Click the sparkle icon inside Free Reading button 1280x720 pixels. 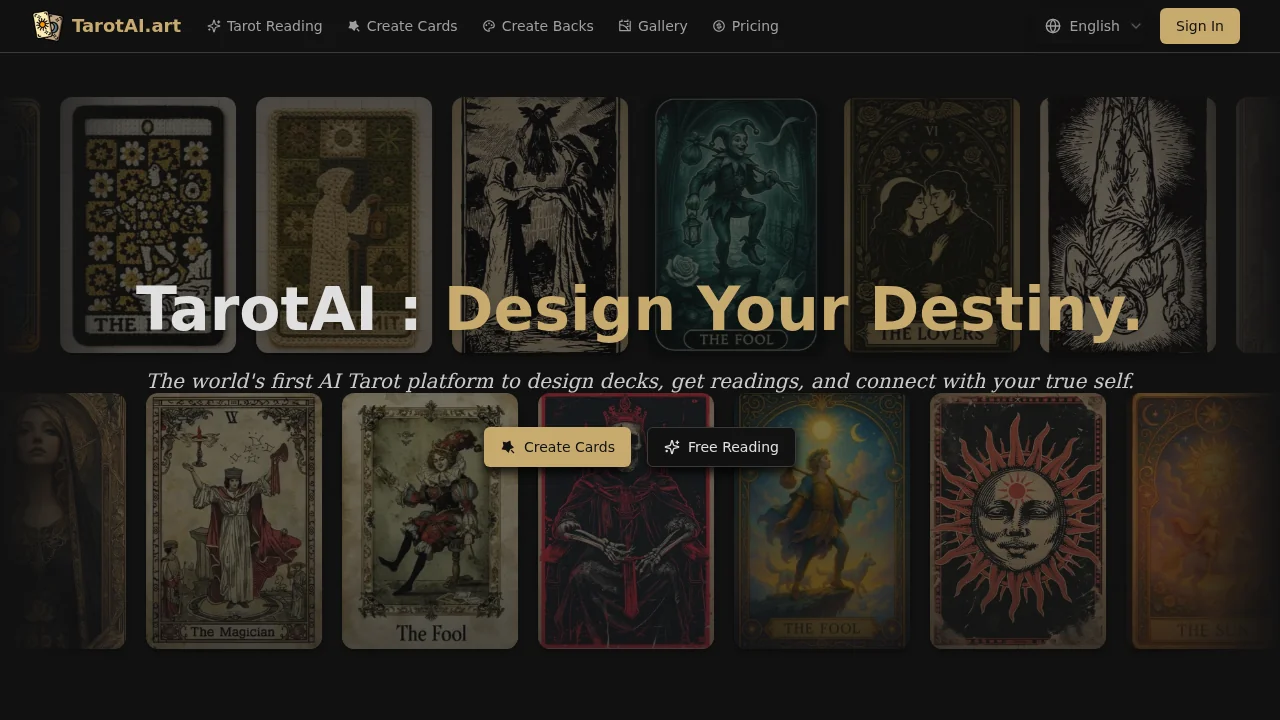point(671,447)
